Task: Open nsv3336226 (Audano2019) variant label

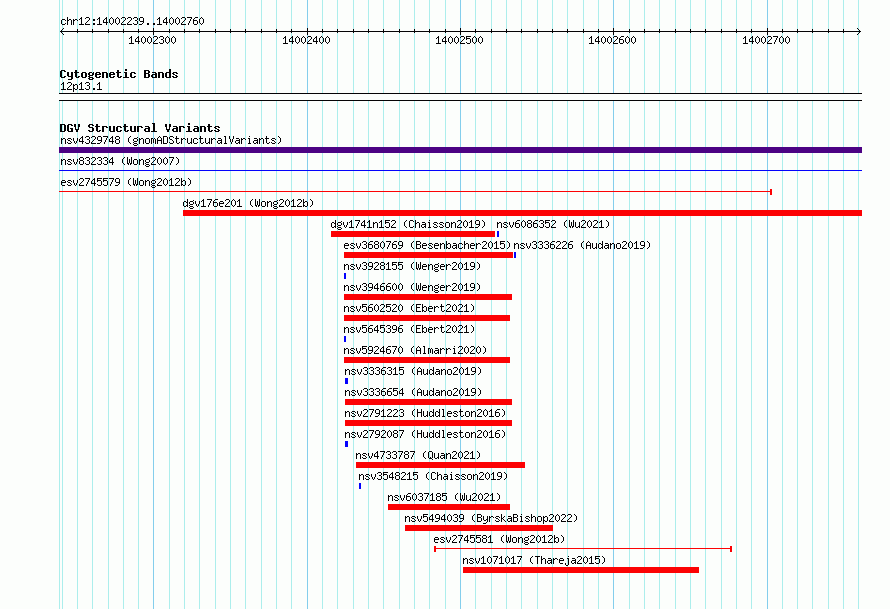Action: tap(582, 245)
